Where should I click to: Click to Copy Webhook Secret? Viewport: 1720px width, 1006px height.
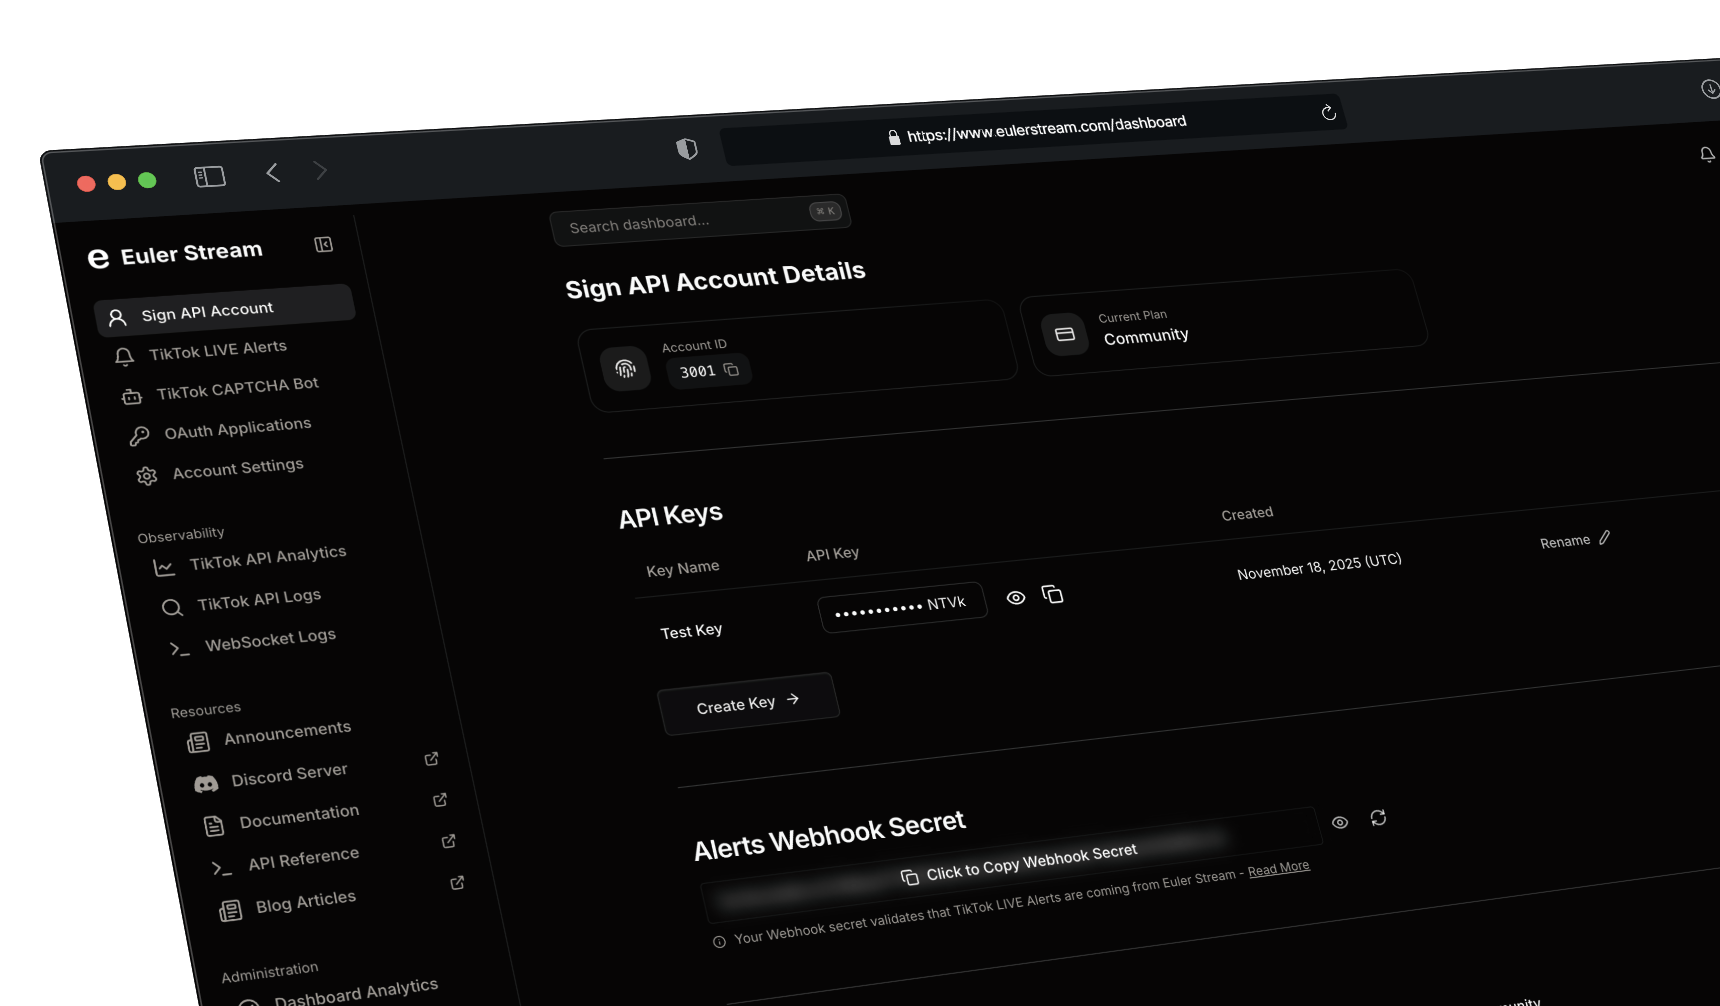tap(1018, 863)
